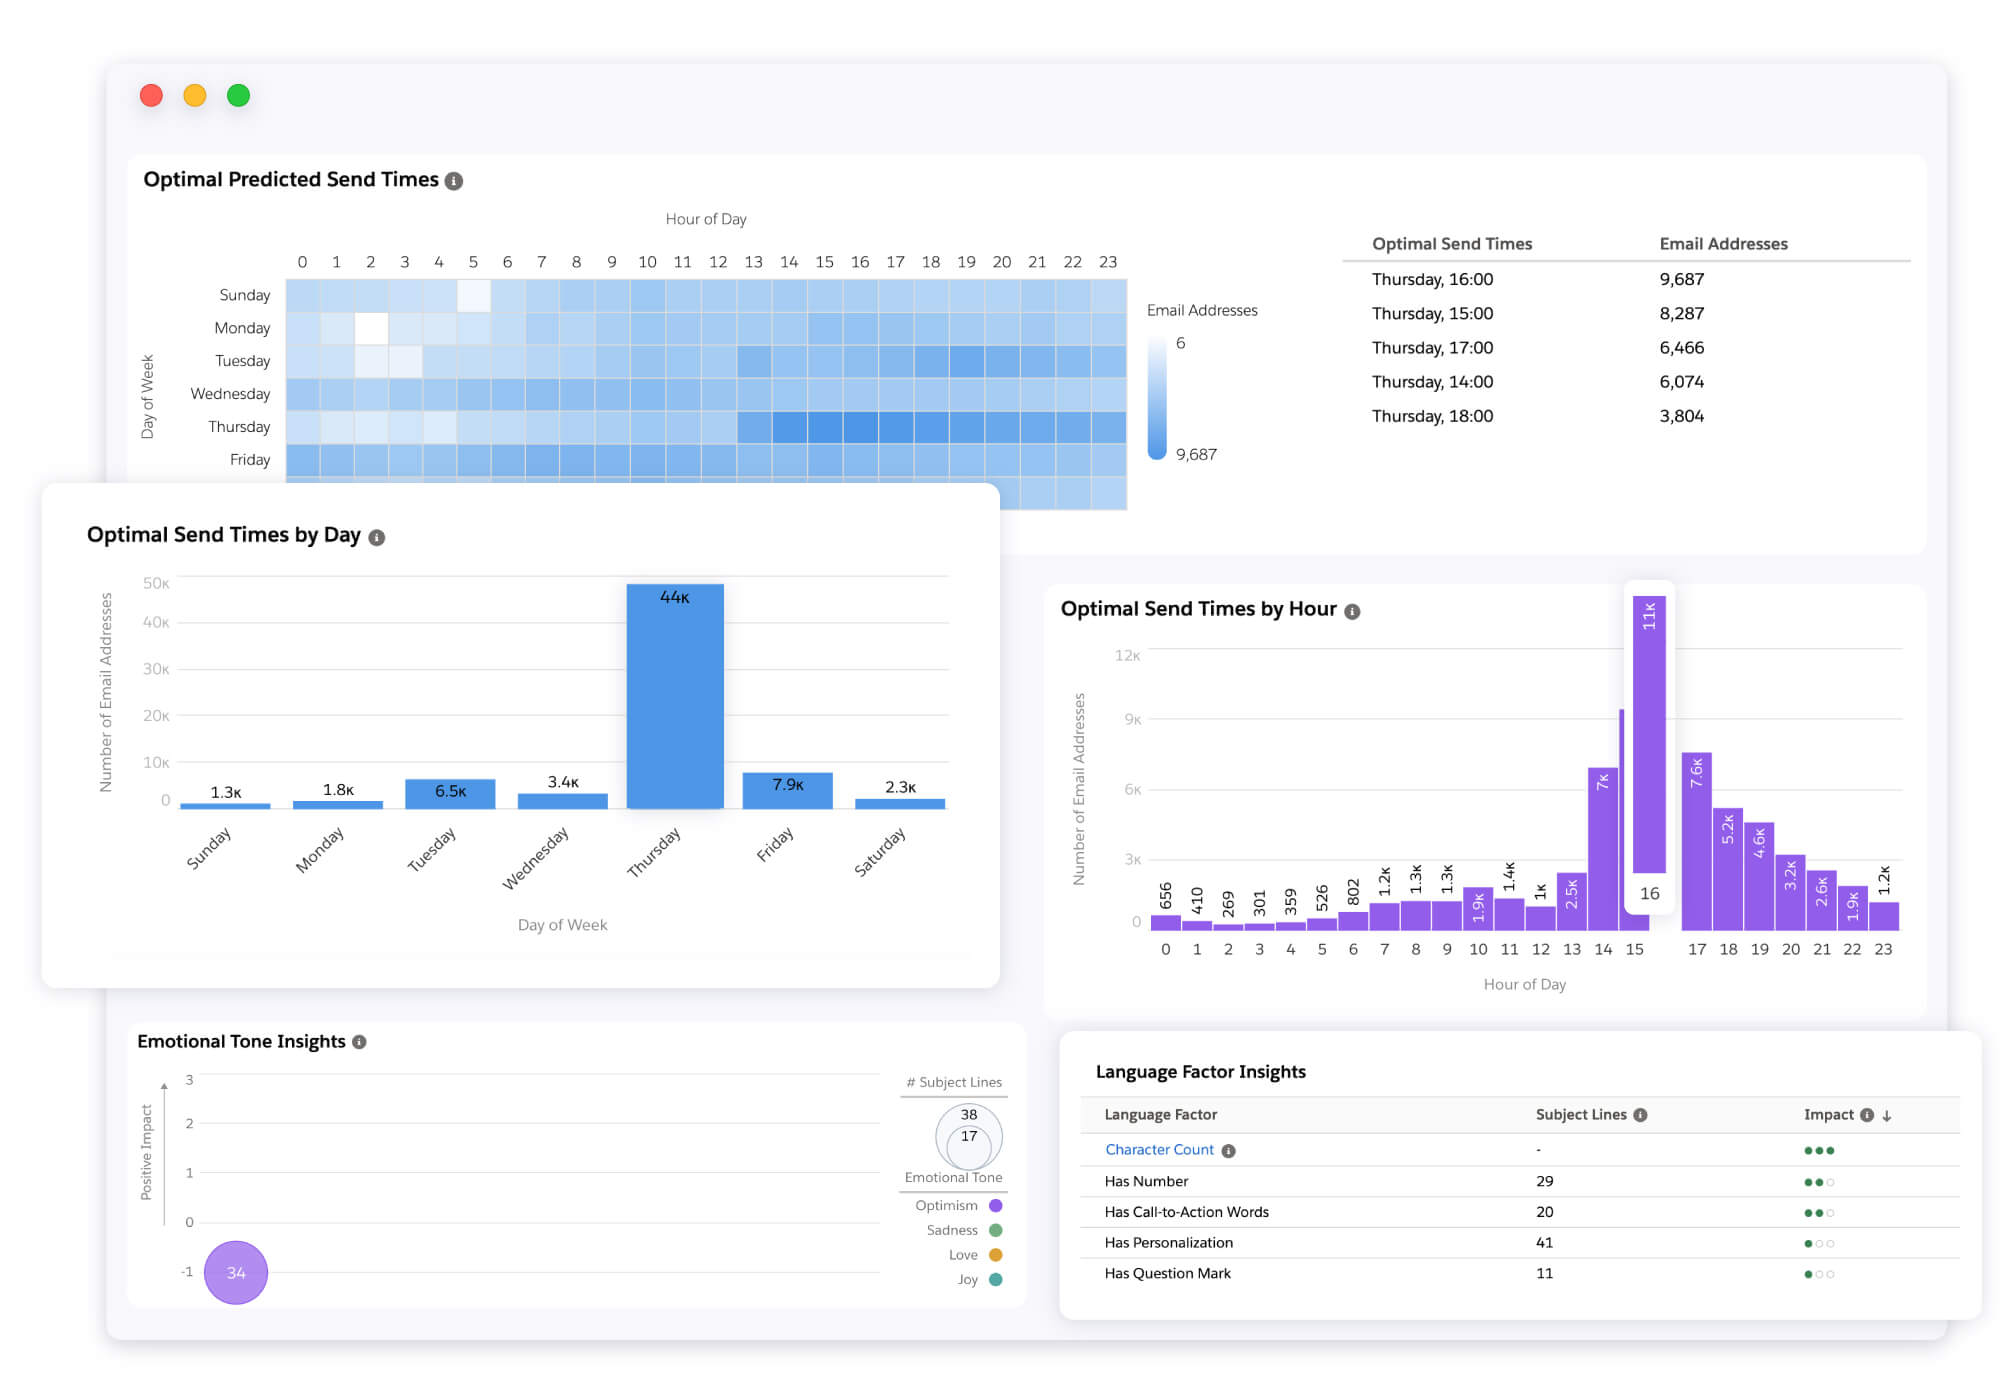Click the Impact sort arrow to reverse ordering

click(x=1886, y=1114)
